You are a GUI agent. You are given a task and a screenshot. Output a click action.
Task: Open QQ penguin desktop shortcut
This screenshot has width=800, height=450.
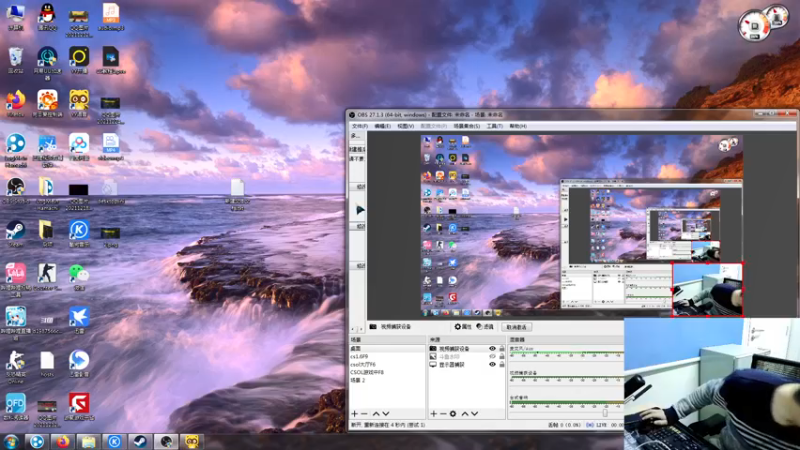47,18
